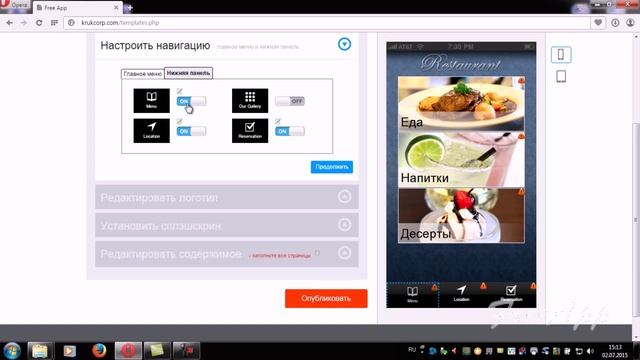640x360 pixels.
Task: Expand the Редактировать логотип section
Action: tap(227, 197)
